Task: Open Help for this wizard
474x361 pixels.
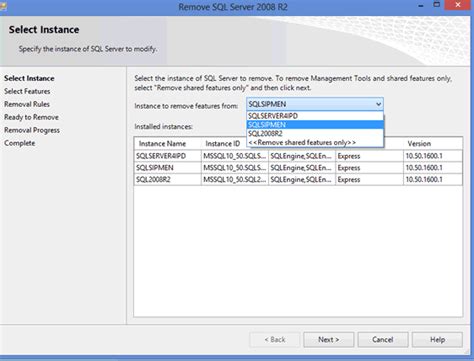Action: [x=437, y=340]
